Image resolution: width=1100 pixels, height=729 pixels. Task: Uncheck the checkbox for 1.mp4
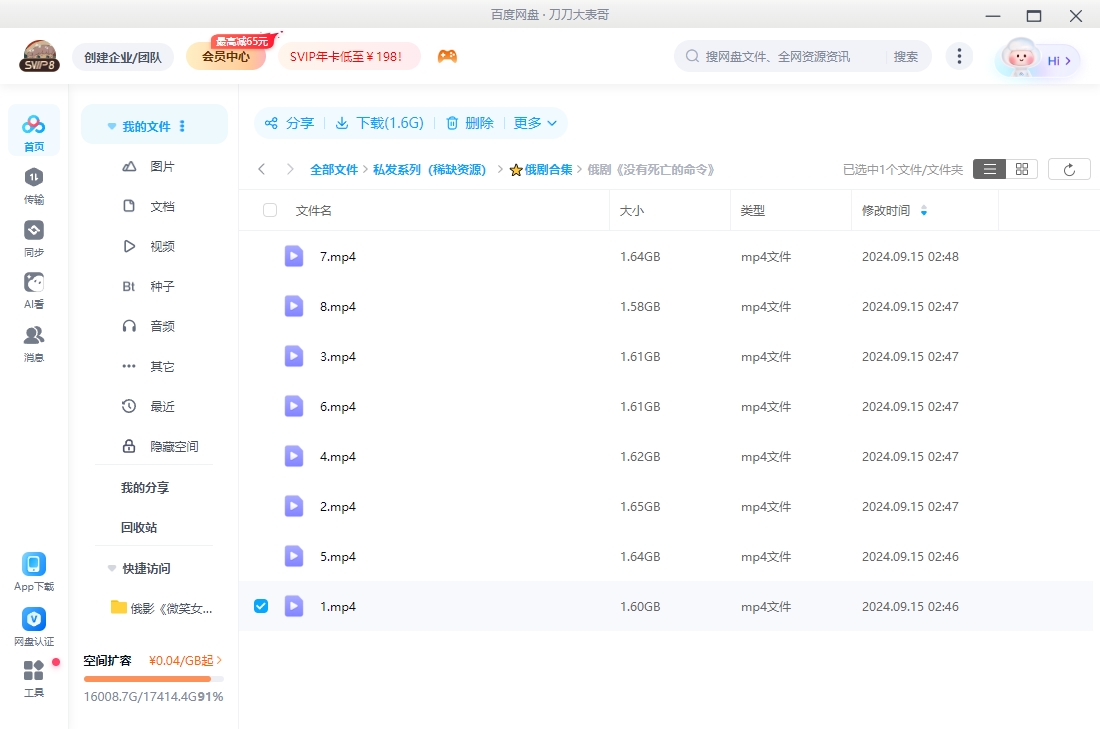261,606
